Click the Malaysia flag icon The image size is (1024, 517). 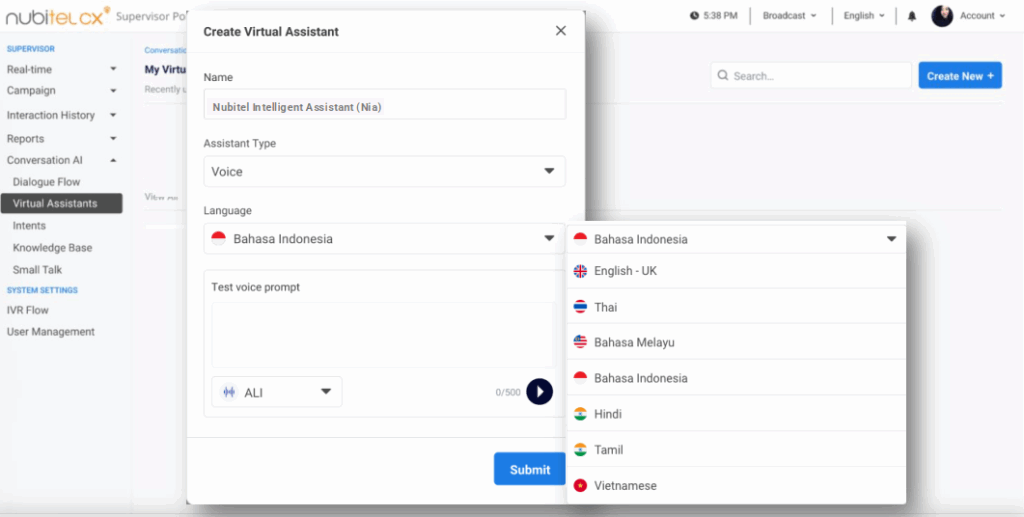tap(580, 342)
